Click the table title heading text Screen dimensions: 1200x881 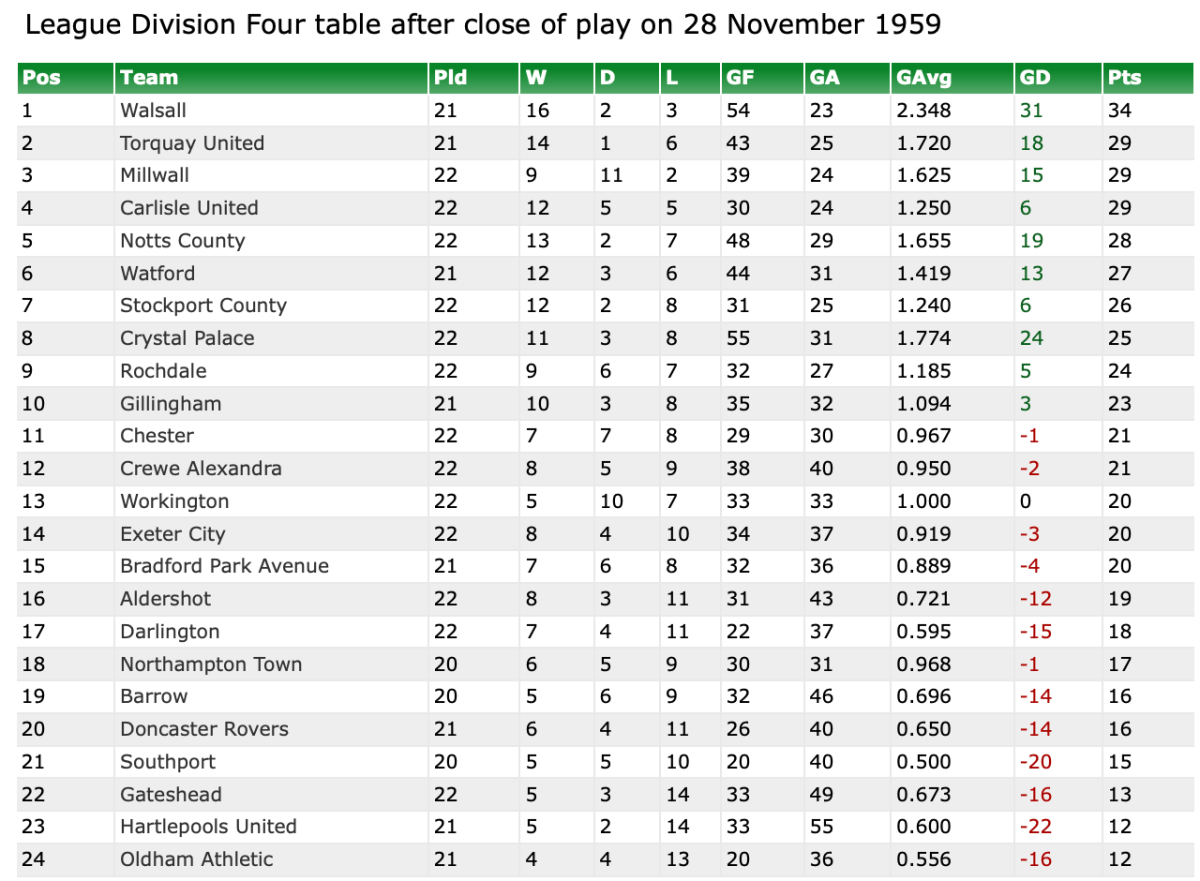[483, 24]
